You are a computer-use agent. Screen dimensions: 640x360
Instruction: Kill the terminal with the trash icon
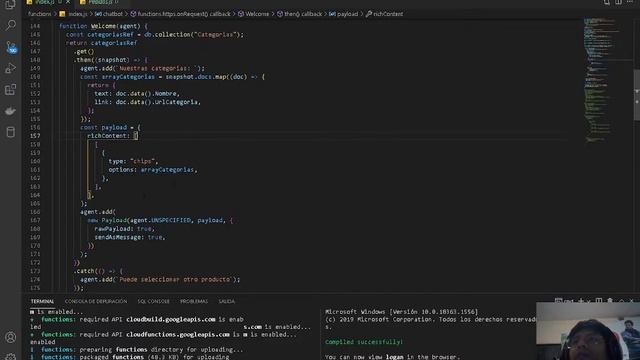point(610,301)
